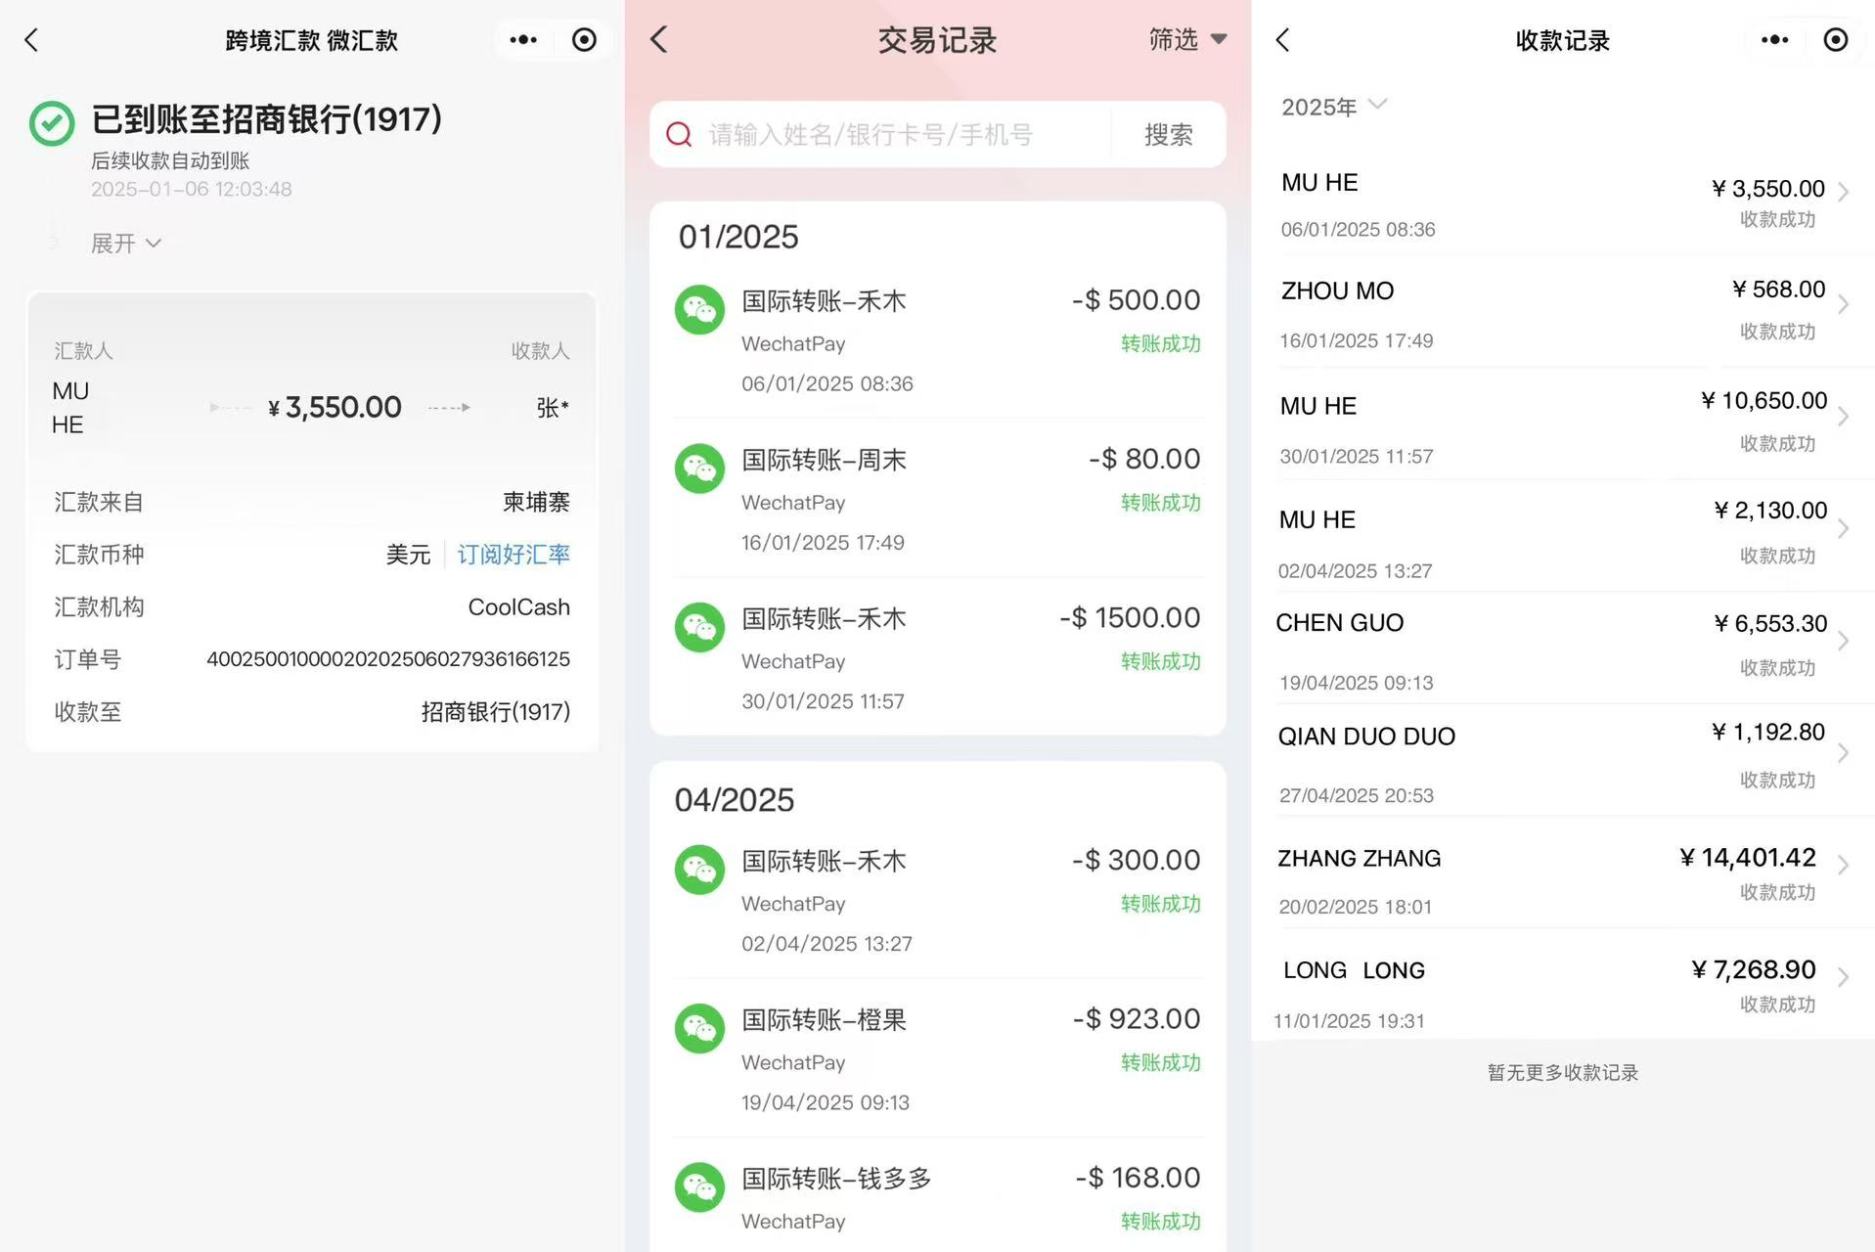
Task: Go back from the 交易记录 page
Action: (x=659, y=40)
